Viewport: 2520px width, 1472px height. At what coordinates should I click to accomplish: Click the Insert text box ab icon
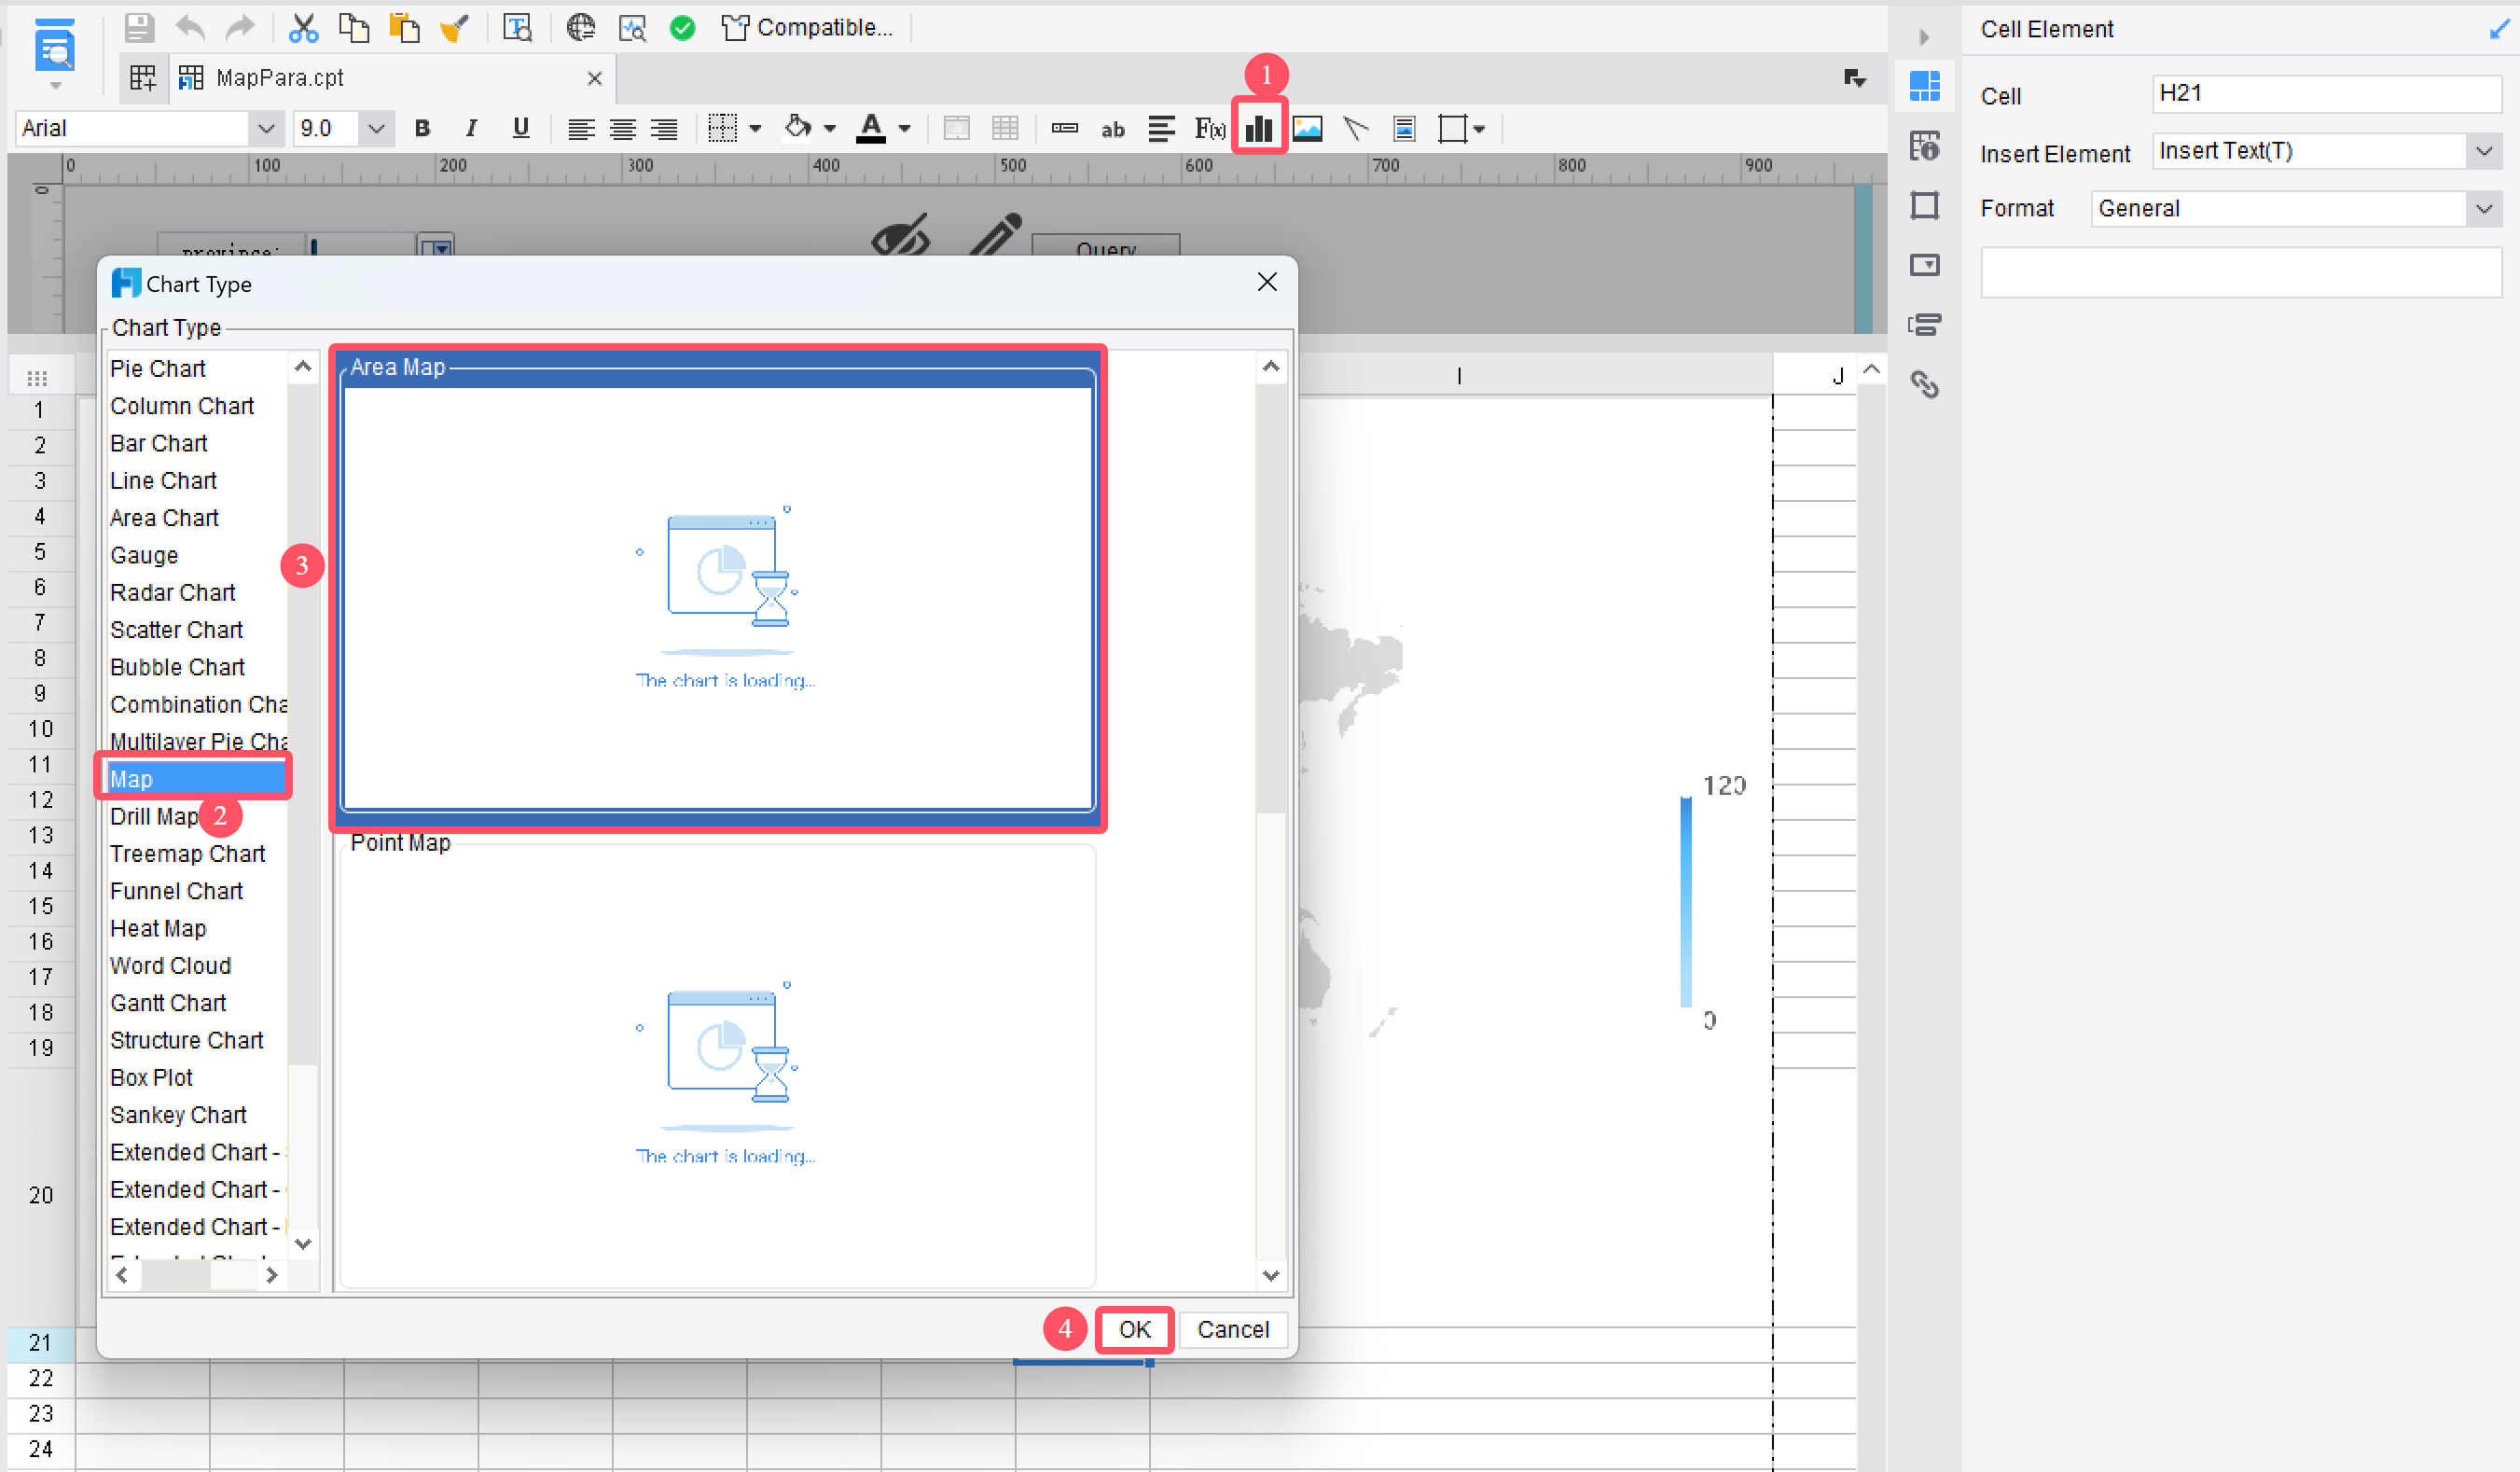(x=1112, y=129)
